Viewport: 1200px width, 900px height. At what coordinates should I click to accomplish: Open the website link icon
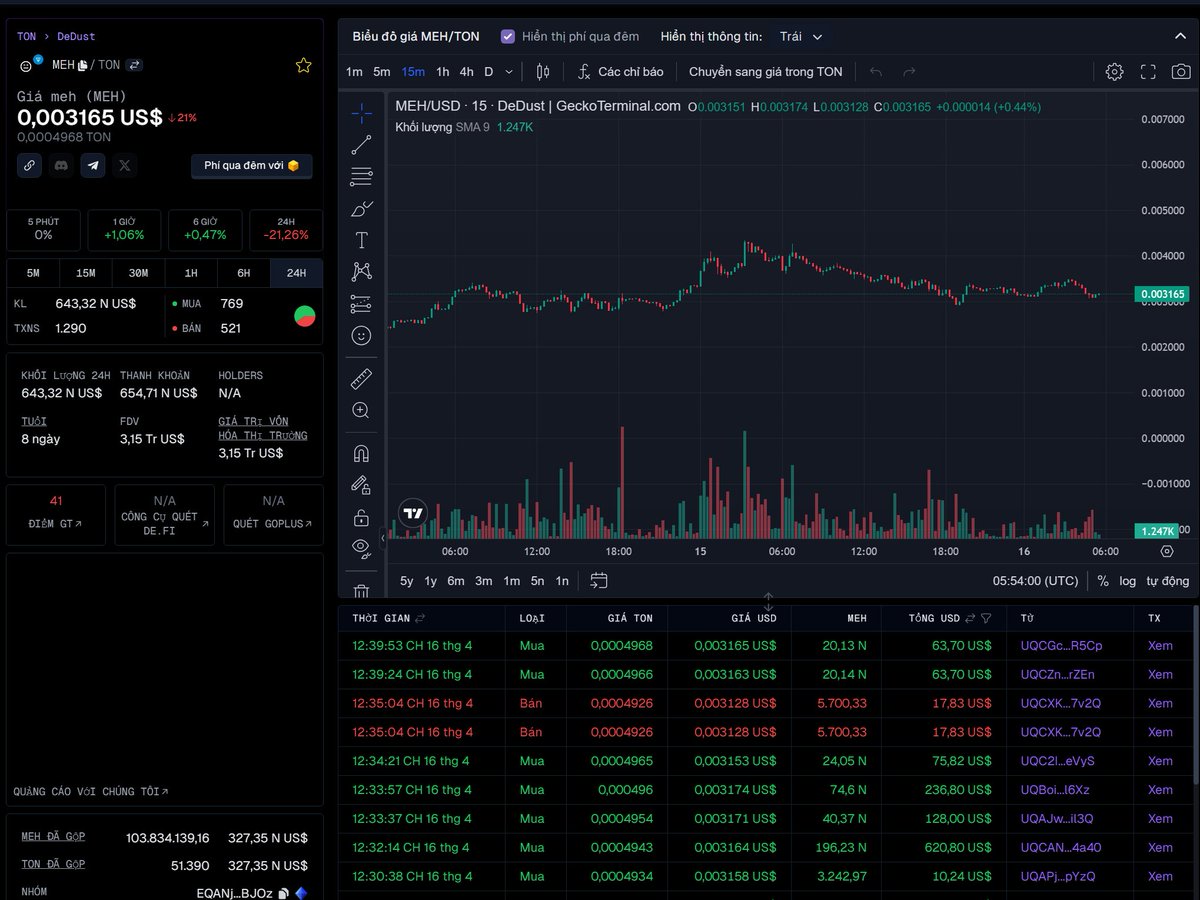pyautogui.click(x=29, y=165)
